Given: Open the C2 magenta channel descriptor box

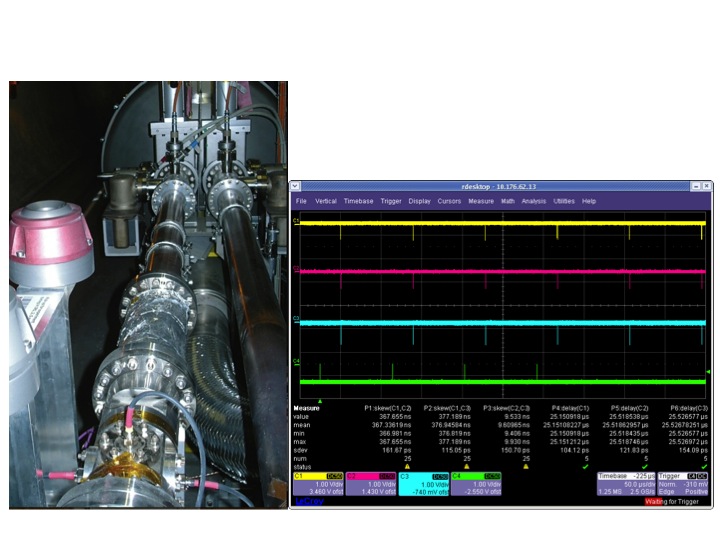Looking at the screenshot, I should (371, 484).
